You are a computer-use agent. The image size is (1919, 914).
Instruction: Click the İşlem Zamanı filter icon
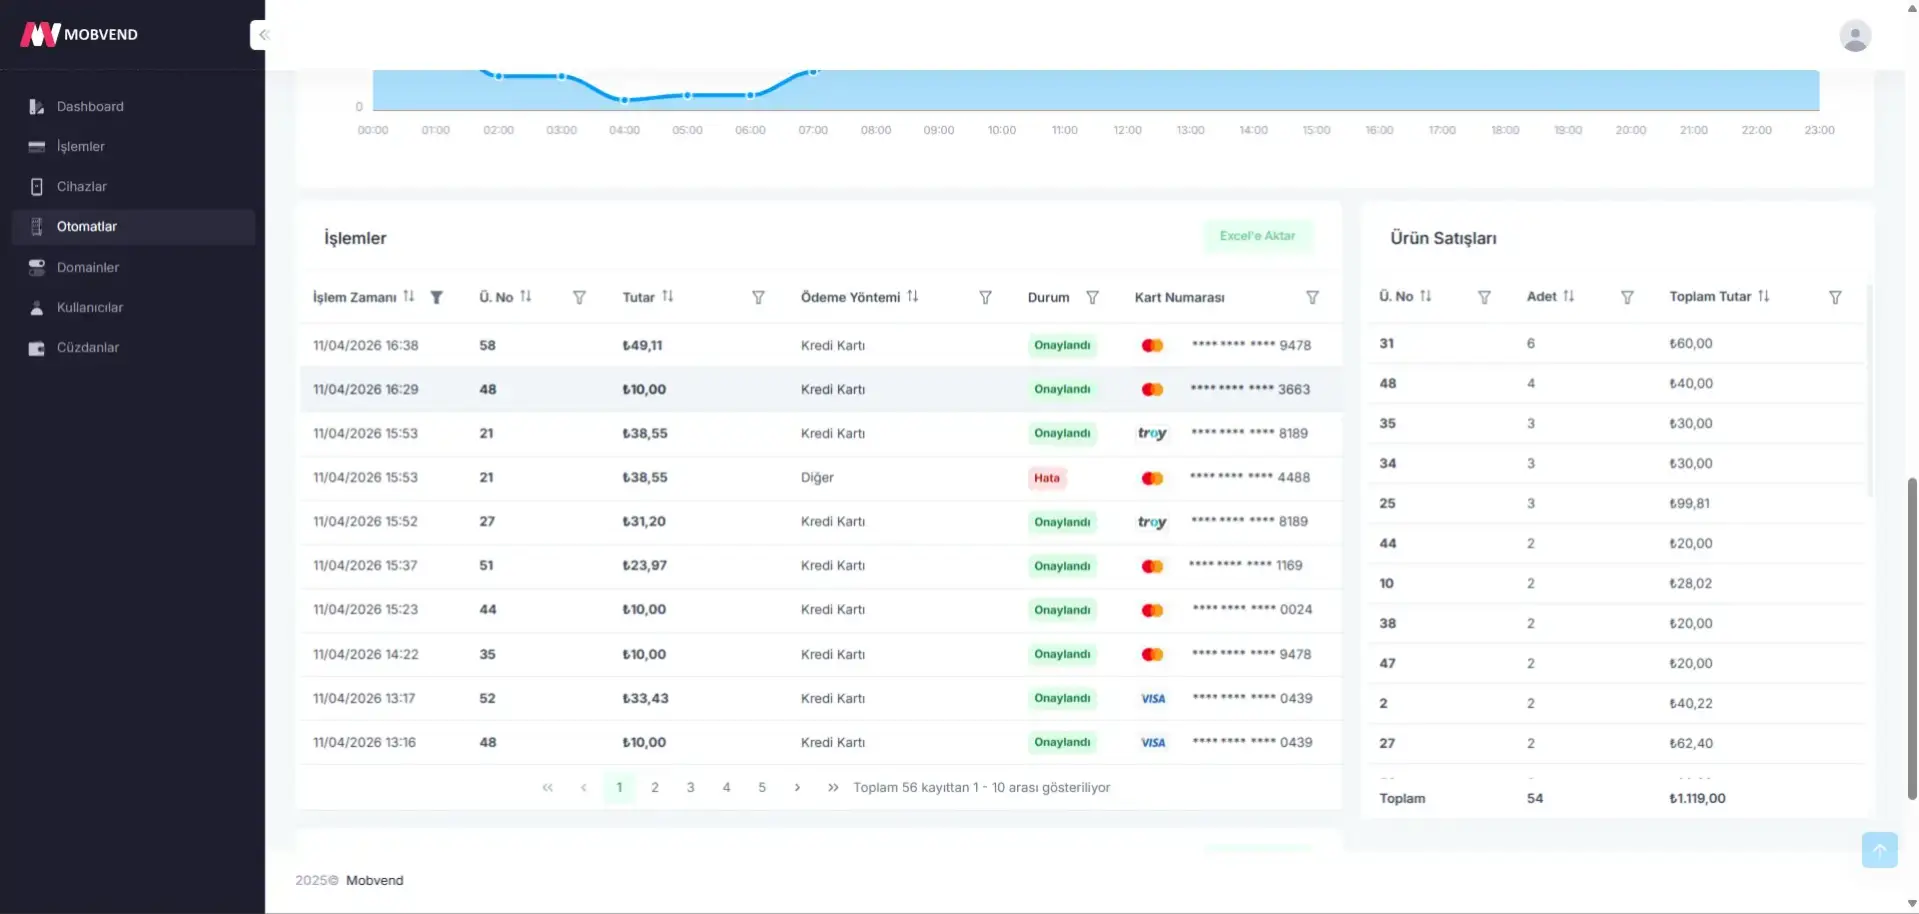click(x=437, y=298)
